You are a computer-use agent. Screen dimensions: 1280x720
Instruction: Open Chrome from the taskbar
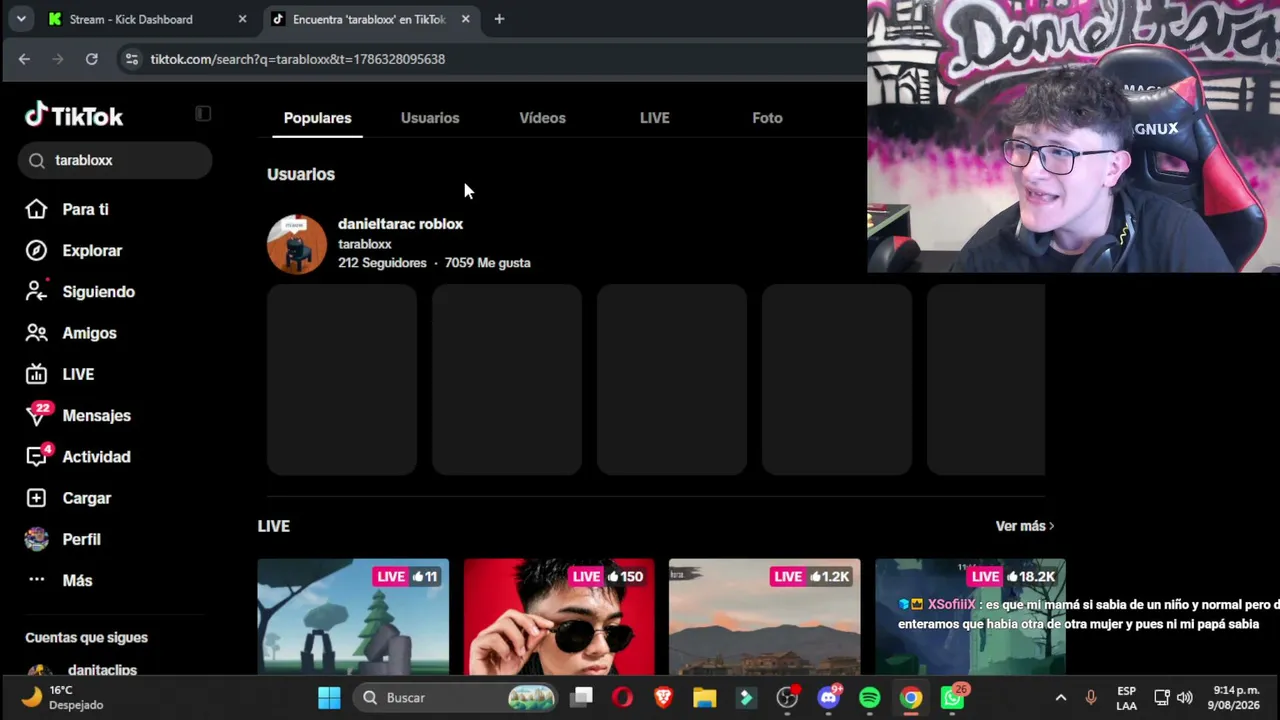[911, 698]
